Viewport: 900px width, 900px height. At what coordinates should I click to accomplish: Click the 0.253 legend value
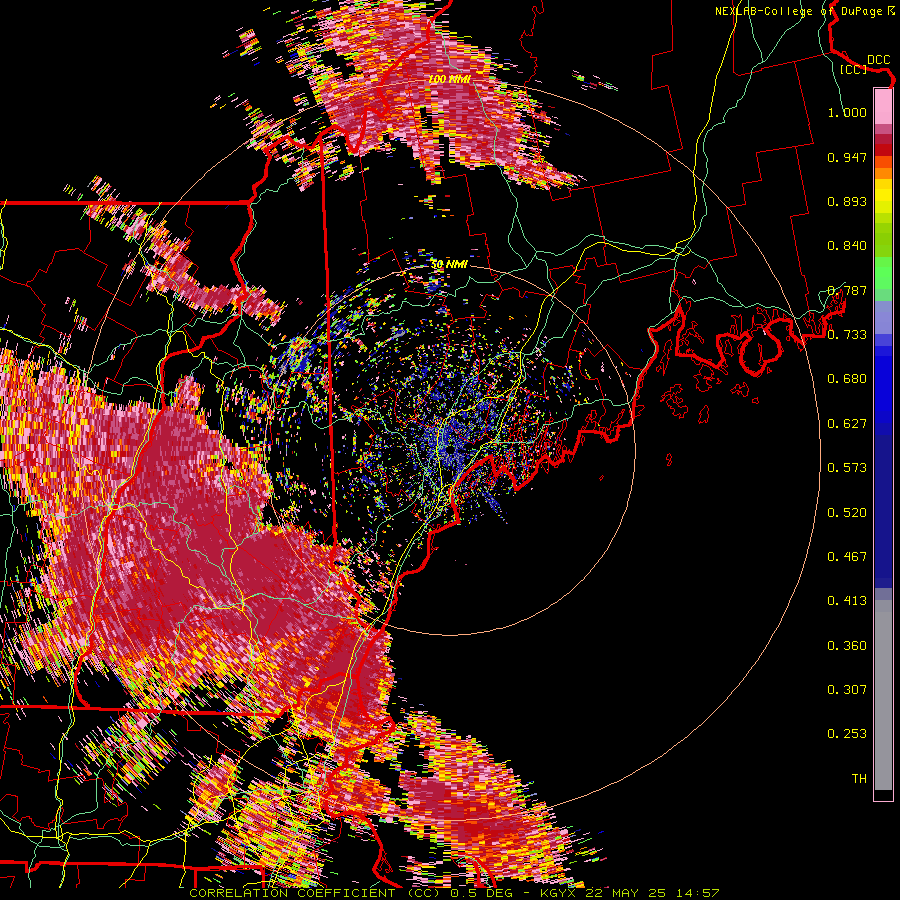[x=847, y=734]
